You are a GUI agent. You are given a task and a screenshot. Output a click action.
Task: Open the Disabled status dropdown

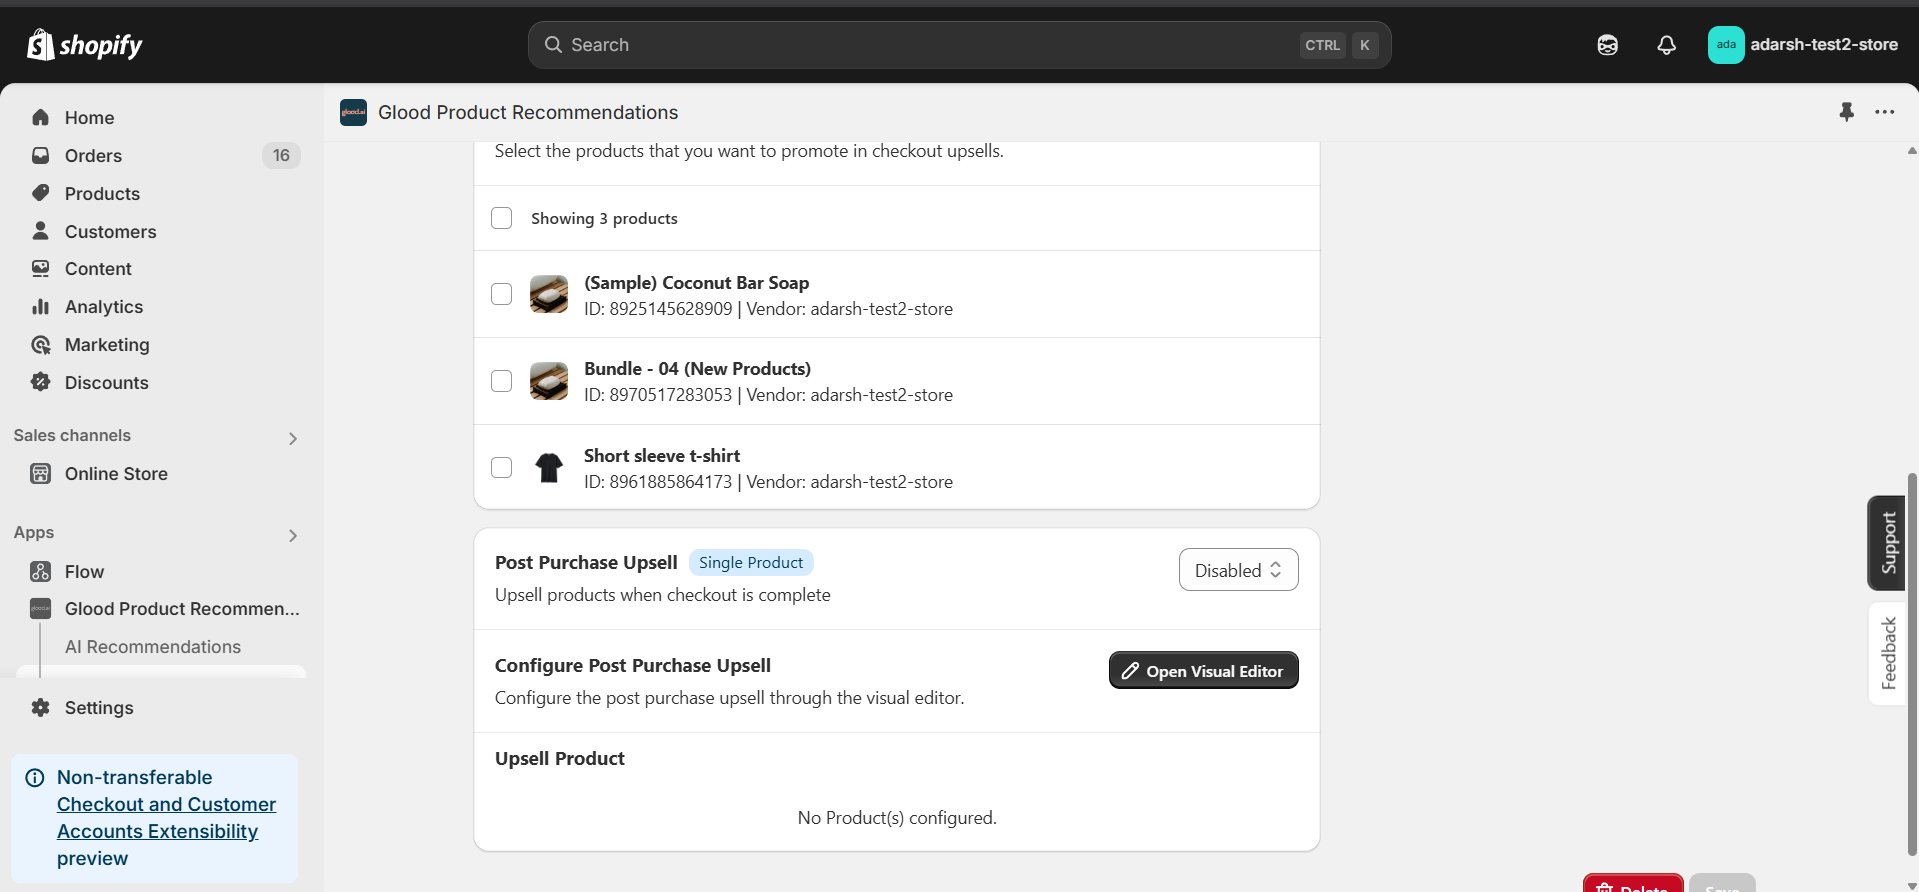(1238, 570)
